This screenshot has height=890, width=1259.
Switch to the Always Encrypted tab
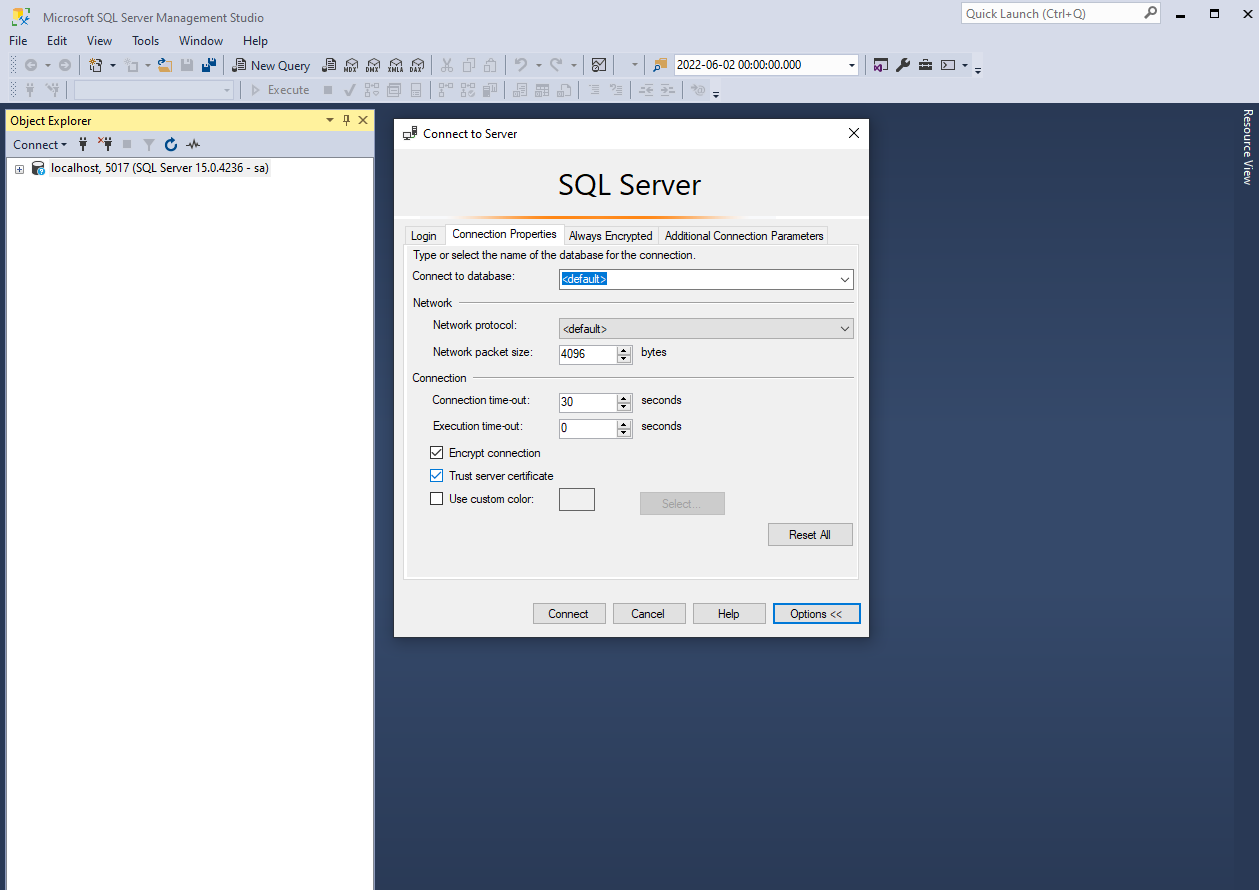pos(610,236)
